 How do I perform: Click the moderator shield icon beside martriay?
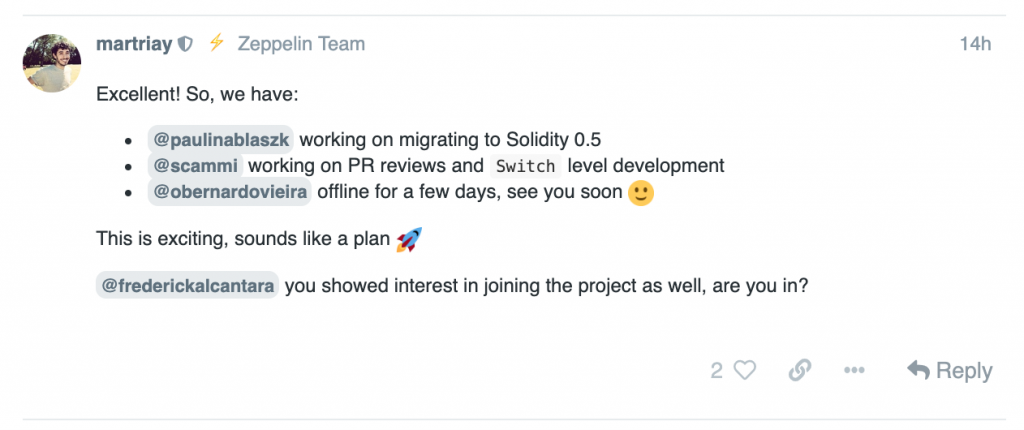pyautogui.click(x=185, y=44)
